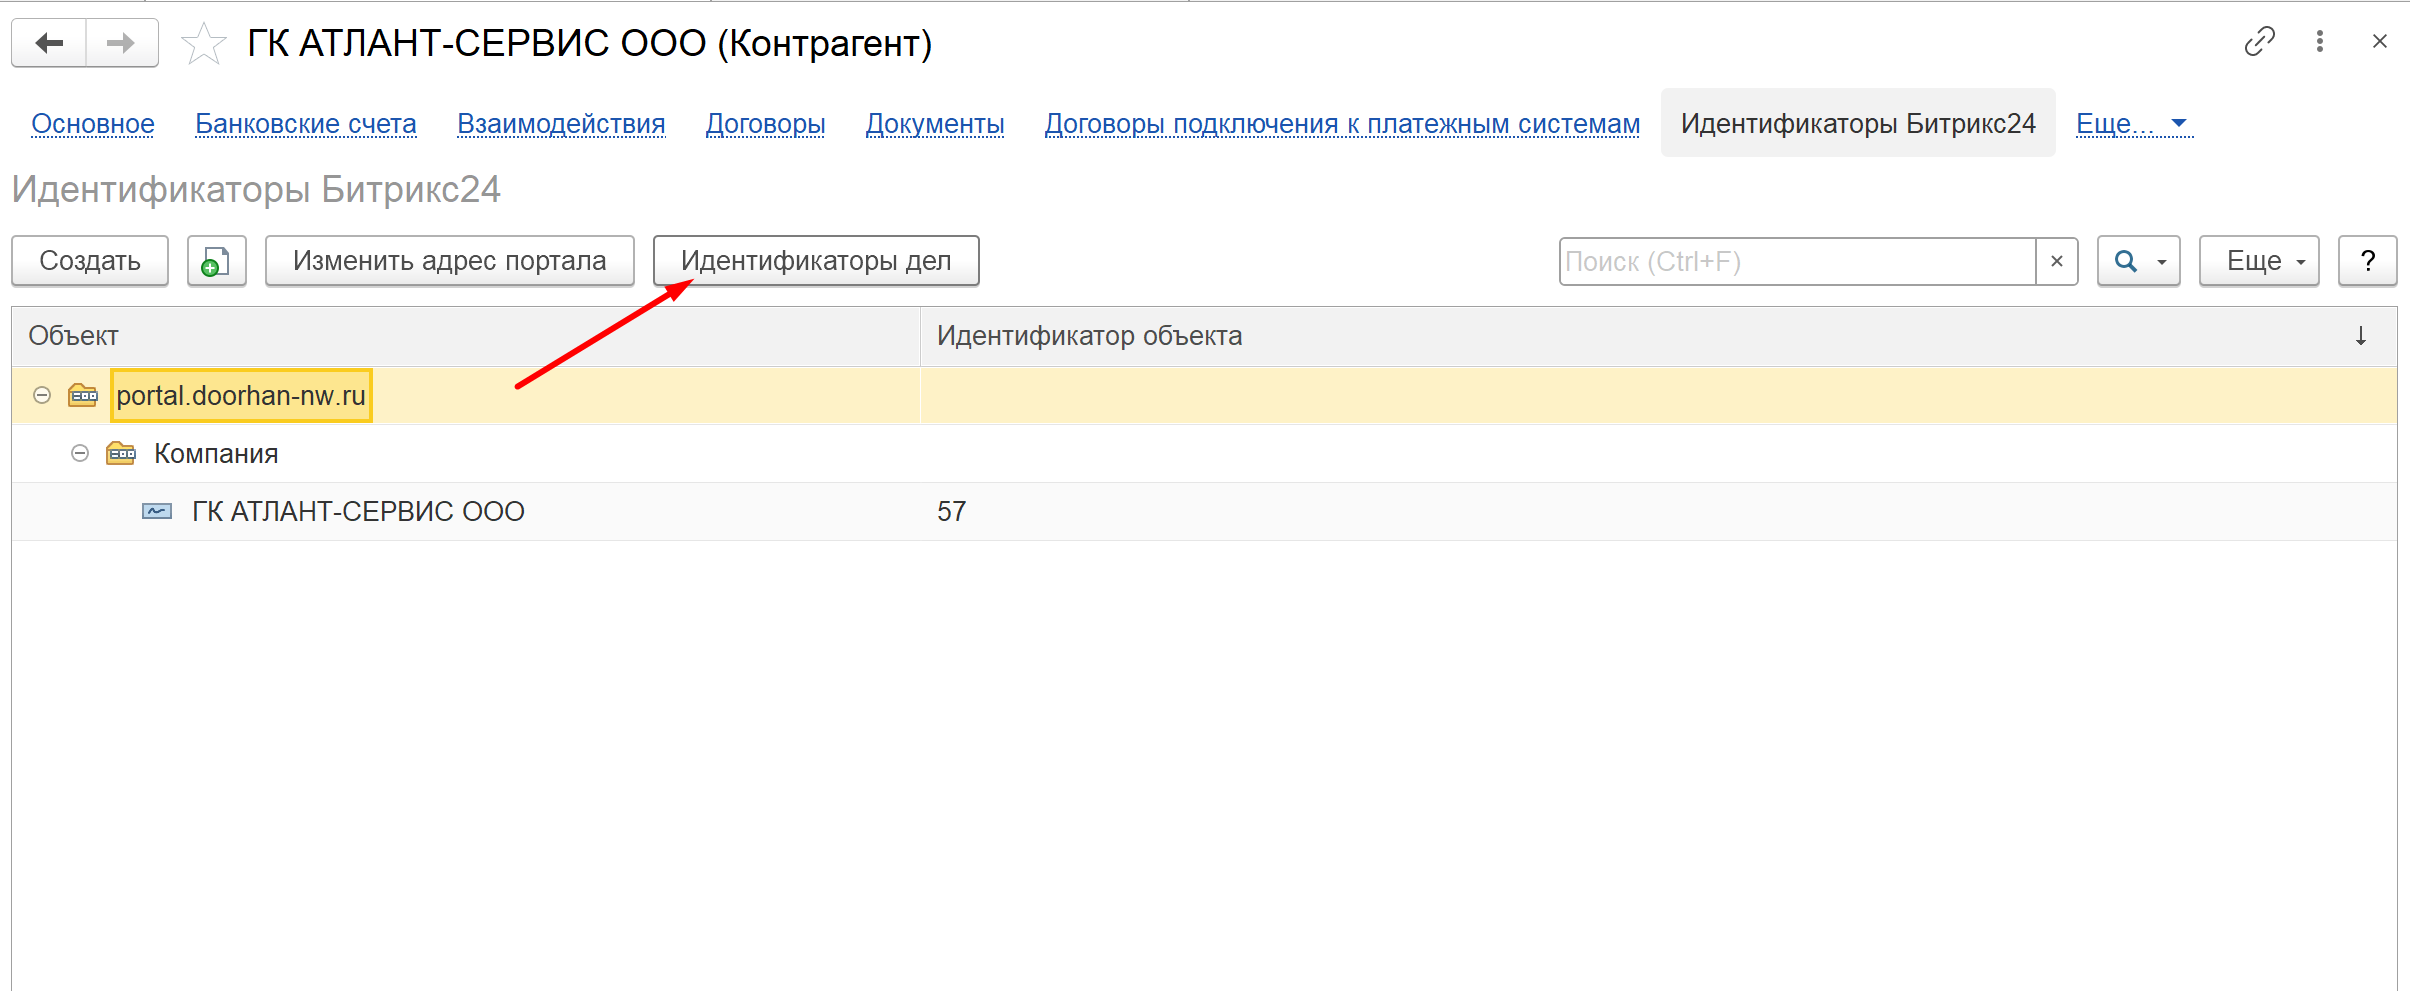This screenshot has width=2410, height=991.
Task: Click the ГК АТЛАНТ-СЕРВИС ООО item icon
Action: [x=157, y=512]
